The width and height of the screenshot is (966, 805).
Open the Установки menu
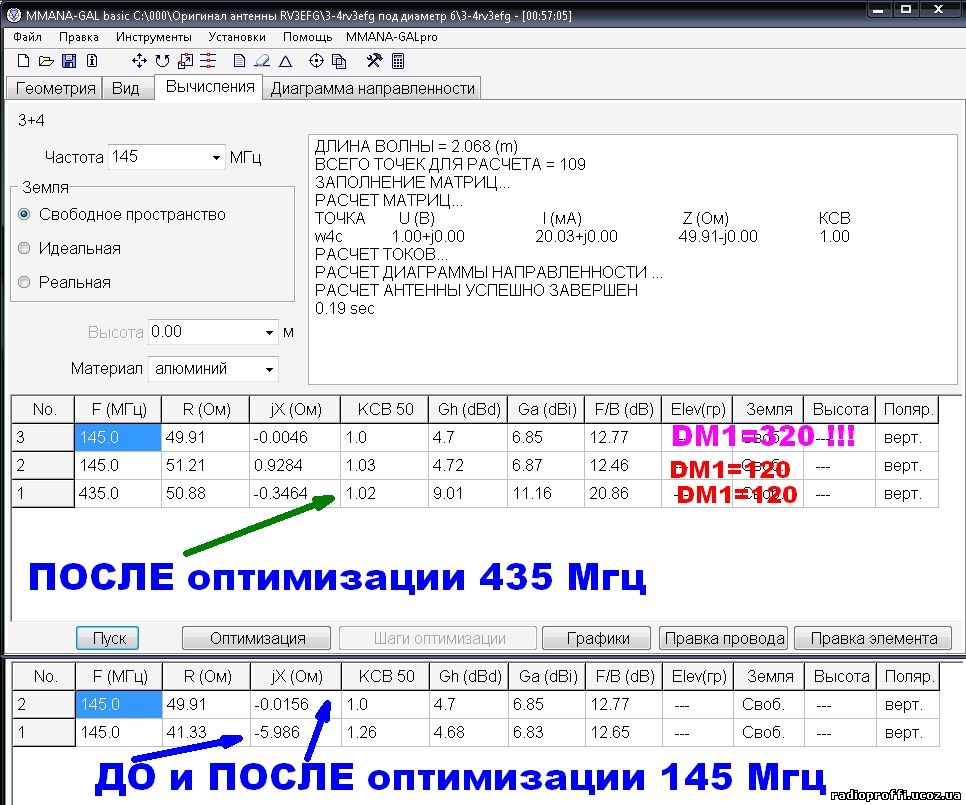237,37
